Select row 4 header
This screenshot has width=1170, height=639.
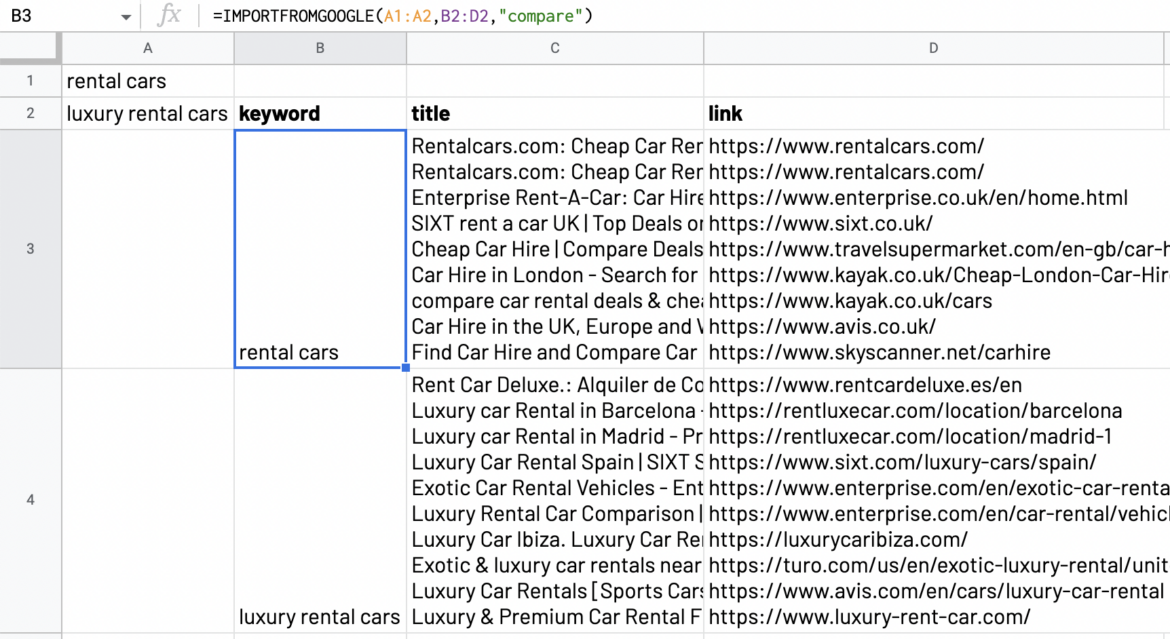[x=30, y=500]
